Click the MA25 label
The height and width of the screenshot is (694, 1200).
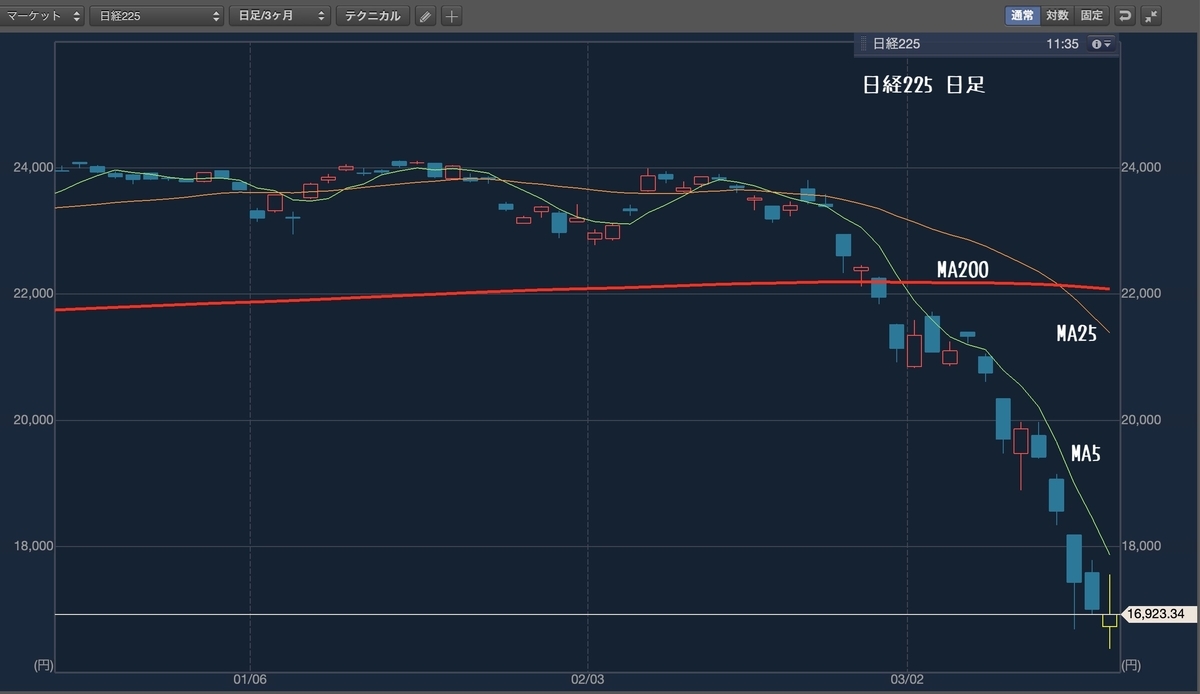pos(1077,334)
